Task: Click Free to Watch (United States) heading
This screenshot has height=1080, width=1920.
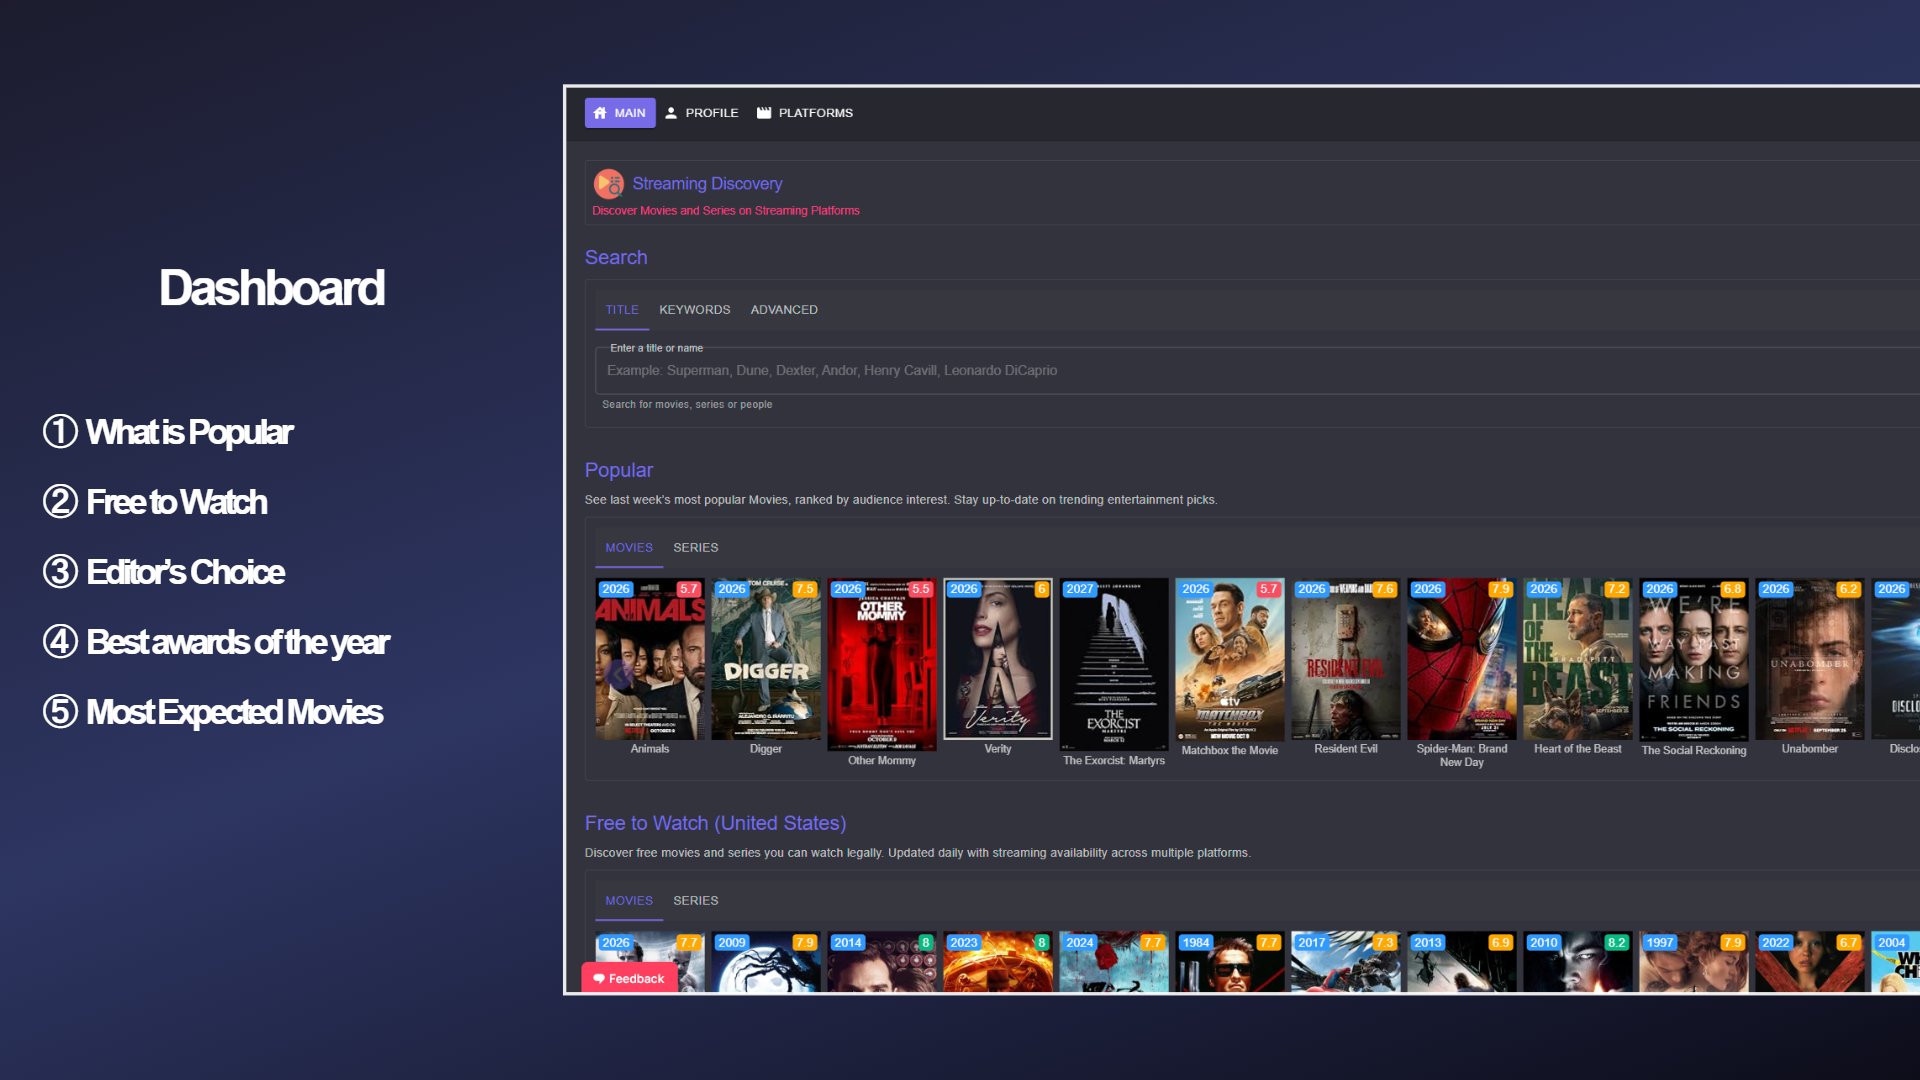Action: click(x=715, y=823)
